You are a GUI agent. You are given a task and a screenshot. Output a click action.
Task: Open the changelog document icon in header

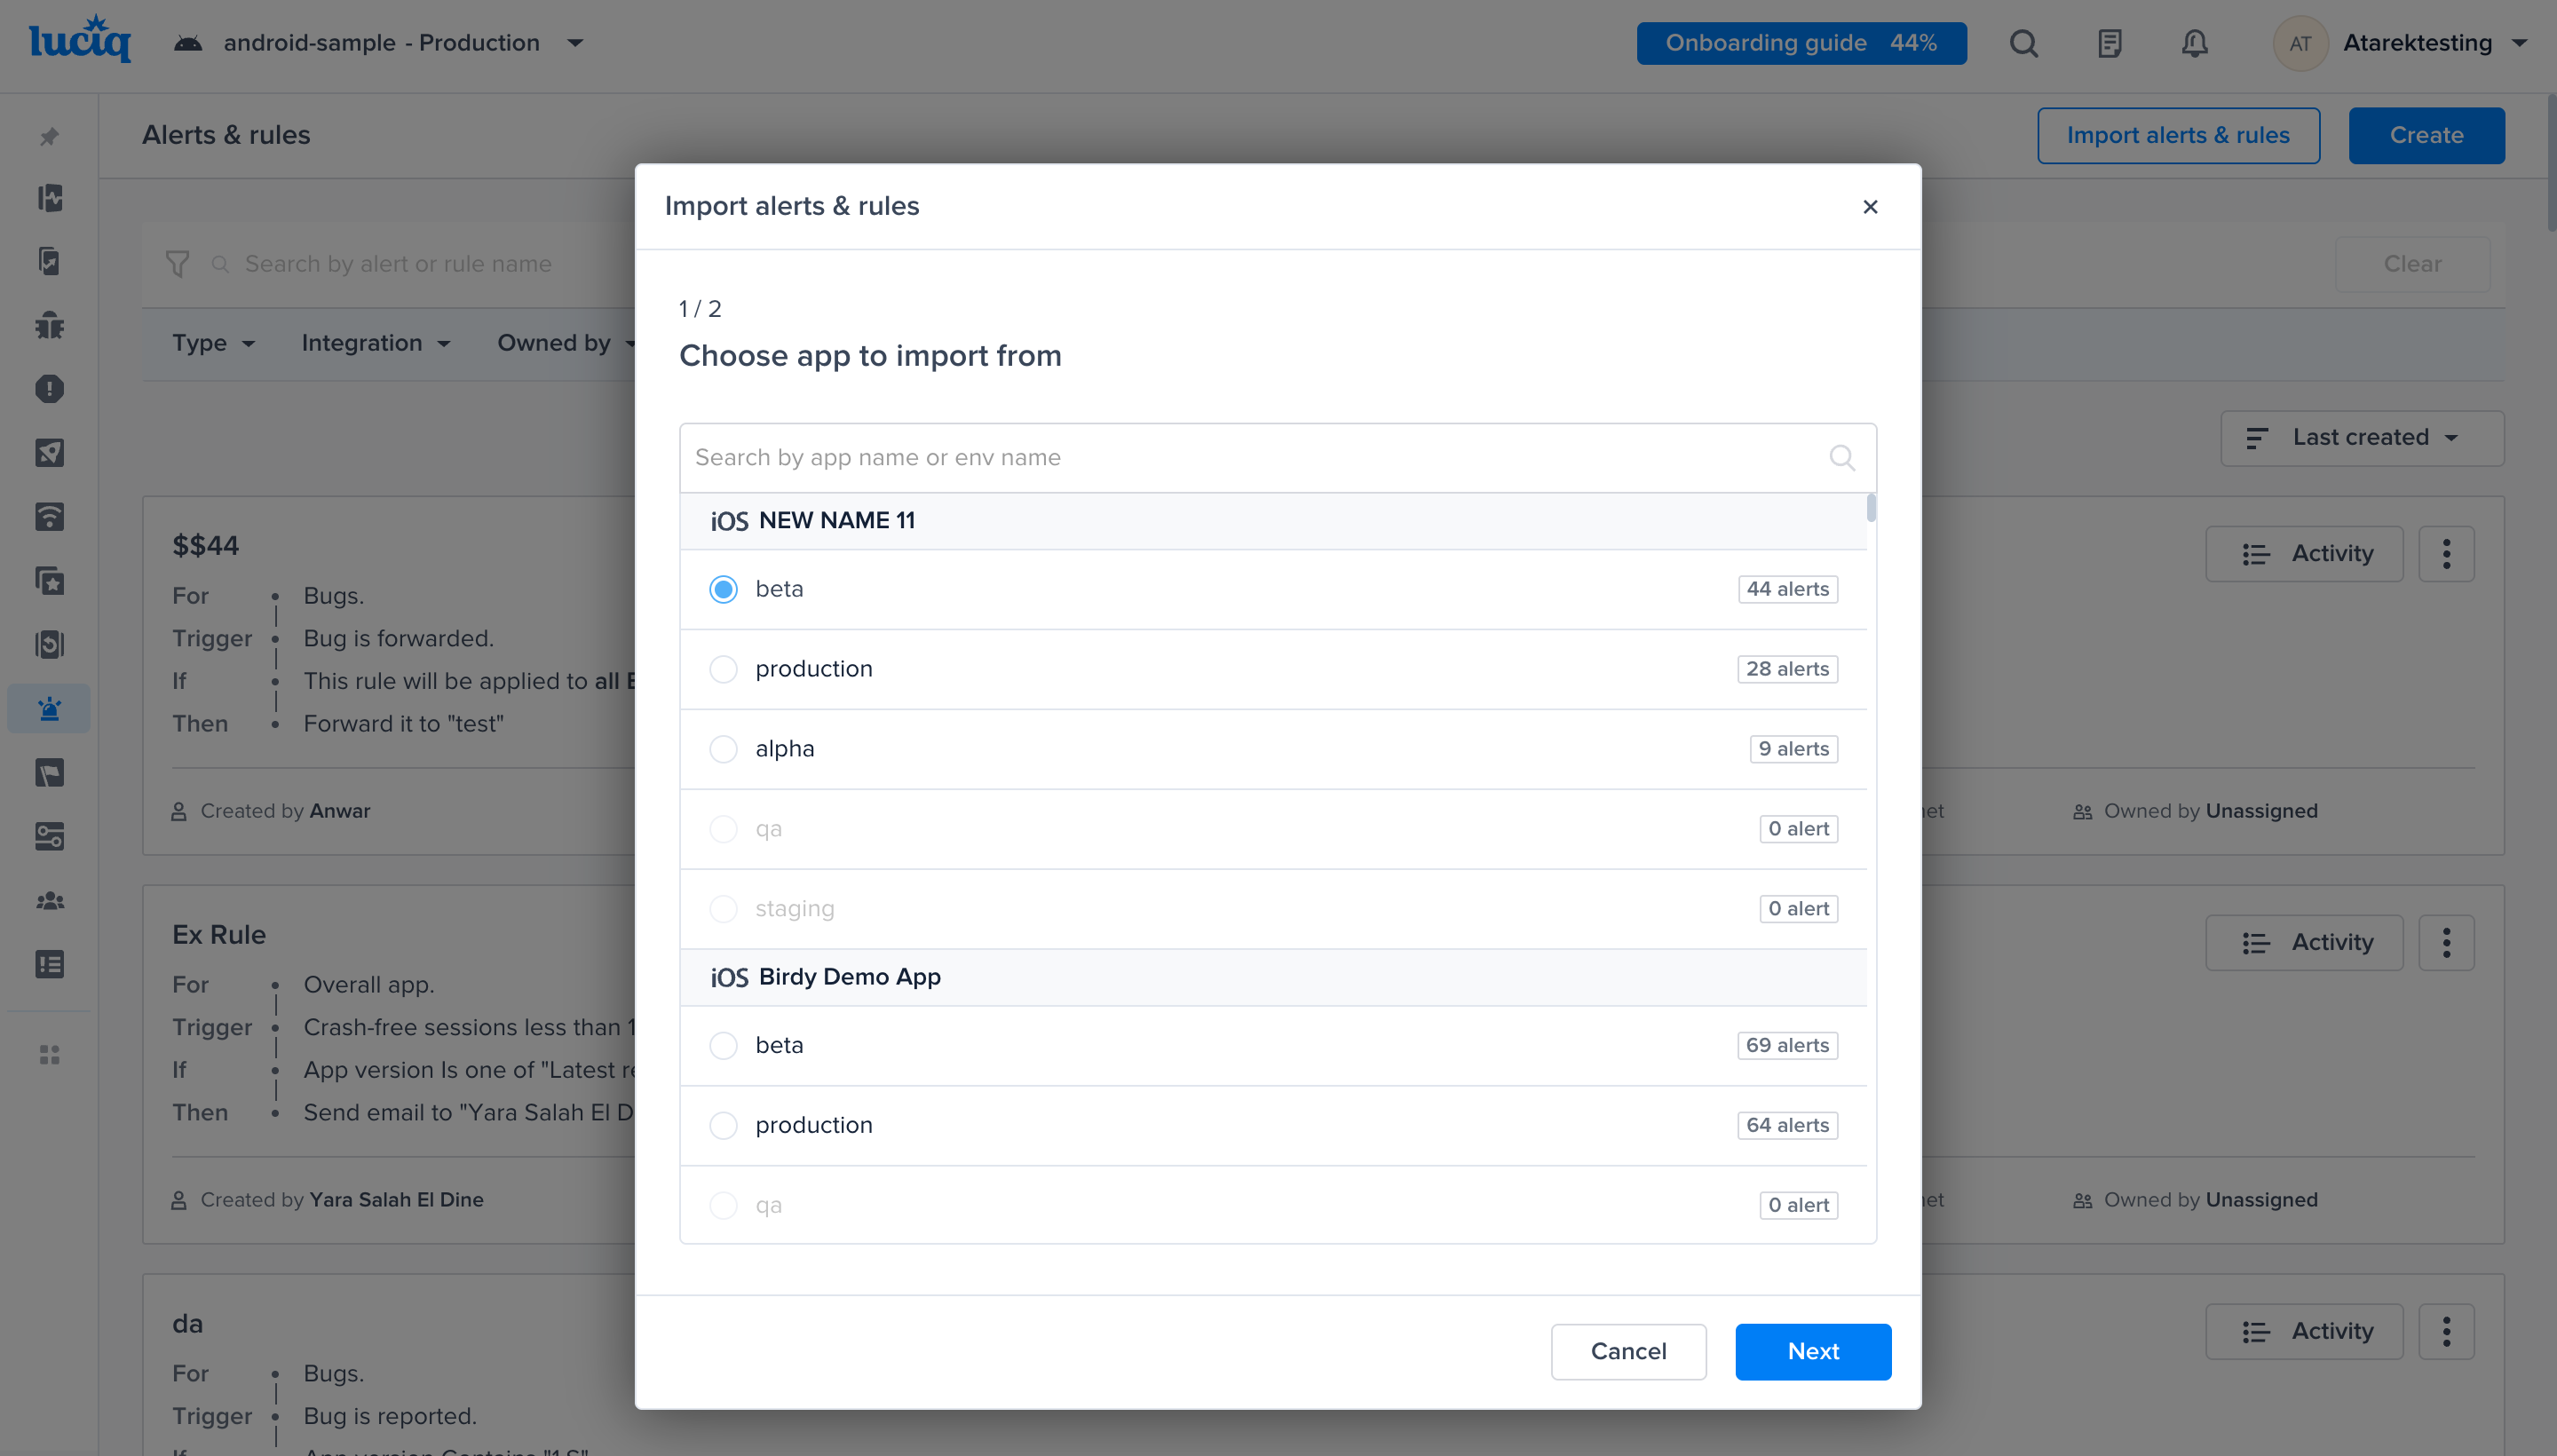tap(2109, 43)
